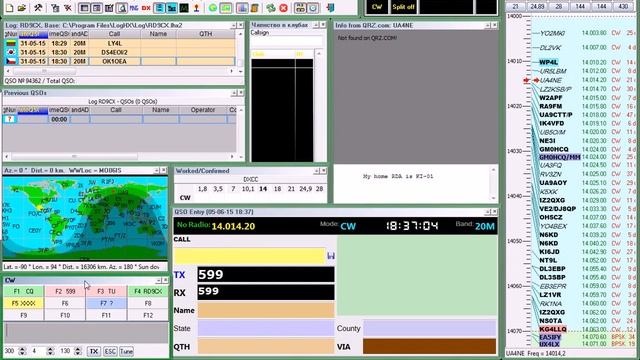Click the first window layout toolbar icon
640x360 pixels.
[x=84, y=8]
